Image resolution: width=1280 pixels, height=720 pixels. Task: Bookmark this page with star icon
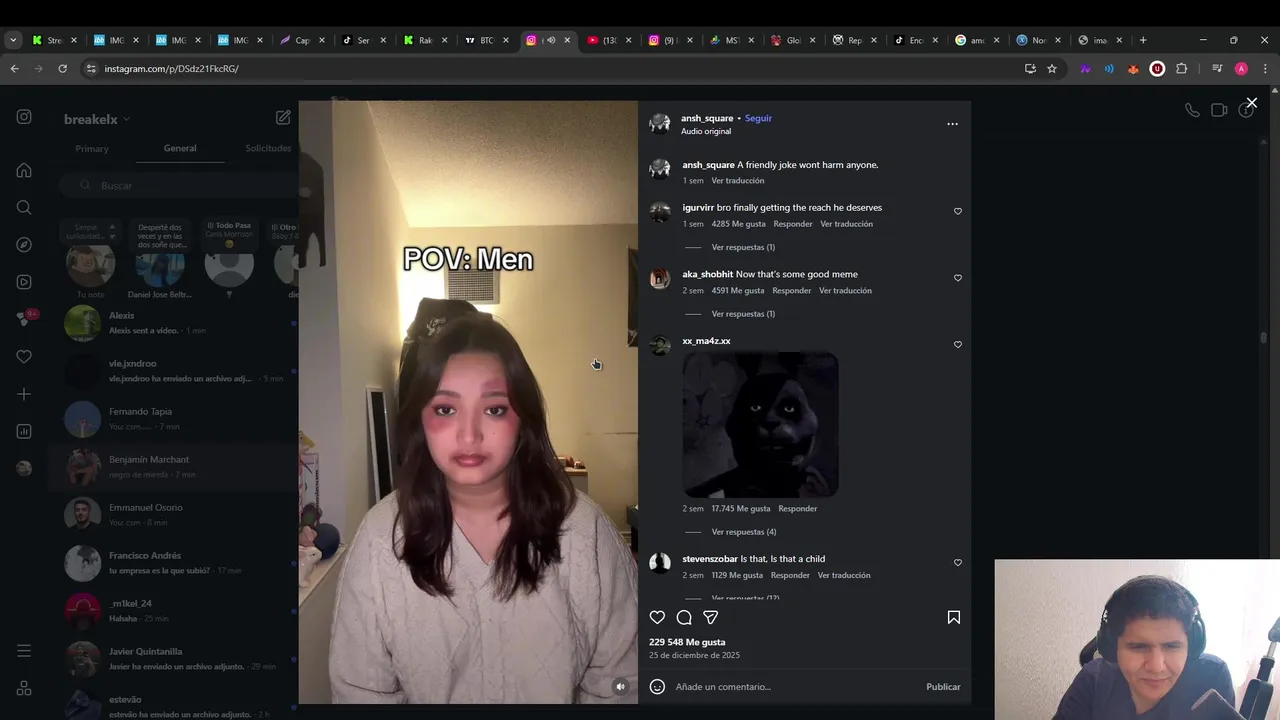(1052, 69)
